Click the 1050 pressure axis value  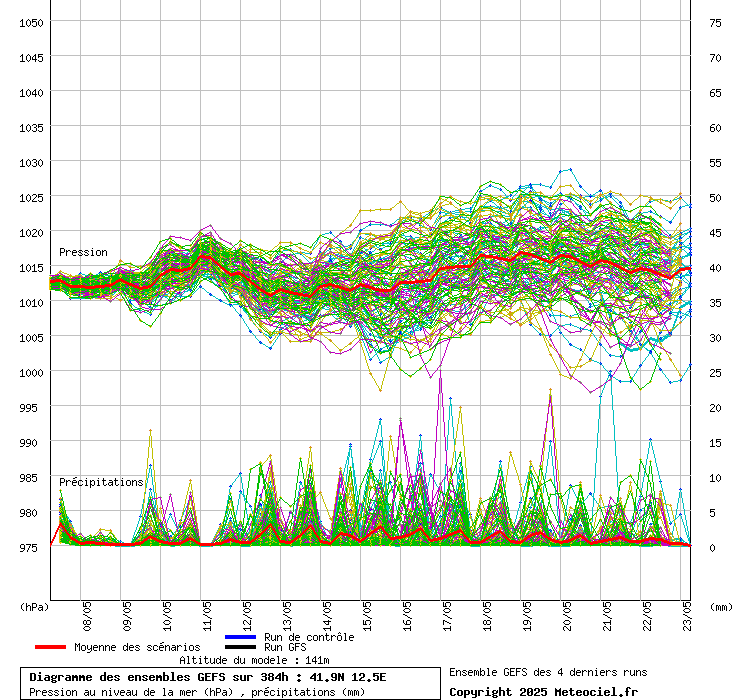click(x=31, y=23)
